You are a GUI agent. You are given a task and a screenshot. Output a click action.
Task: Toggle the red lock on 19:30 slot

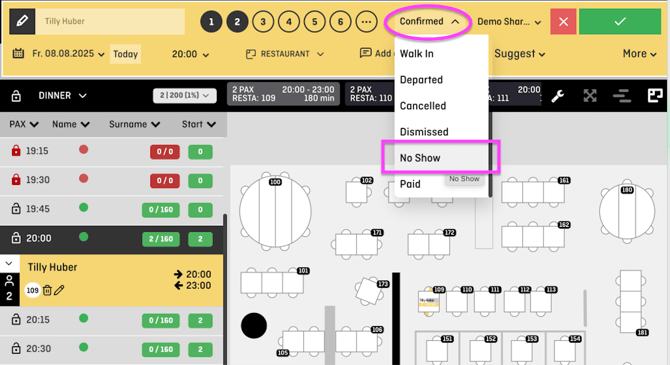[16, 180]
